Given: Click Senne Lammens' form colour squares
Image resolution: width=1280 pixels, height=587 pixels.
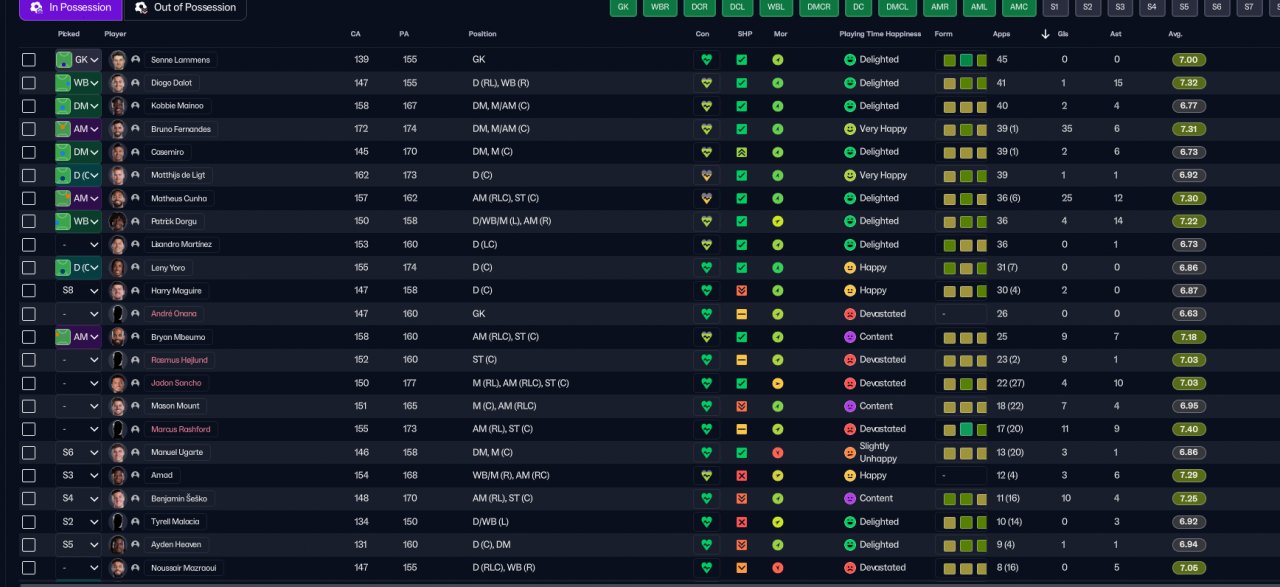Looking at the screenshot, I should click(964, 60).
